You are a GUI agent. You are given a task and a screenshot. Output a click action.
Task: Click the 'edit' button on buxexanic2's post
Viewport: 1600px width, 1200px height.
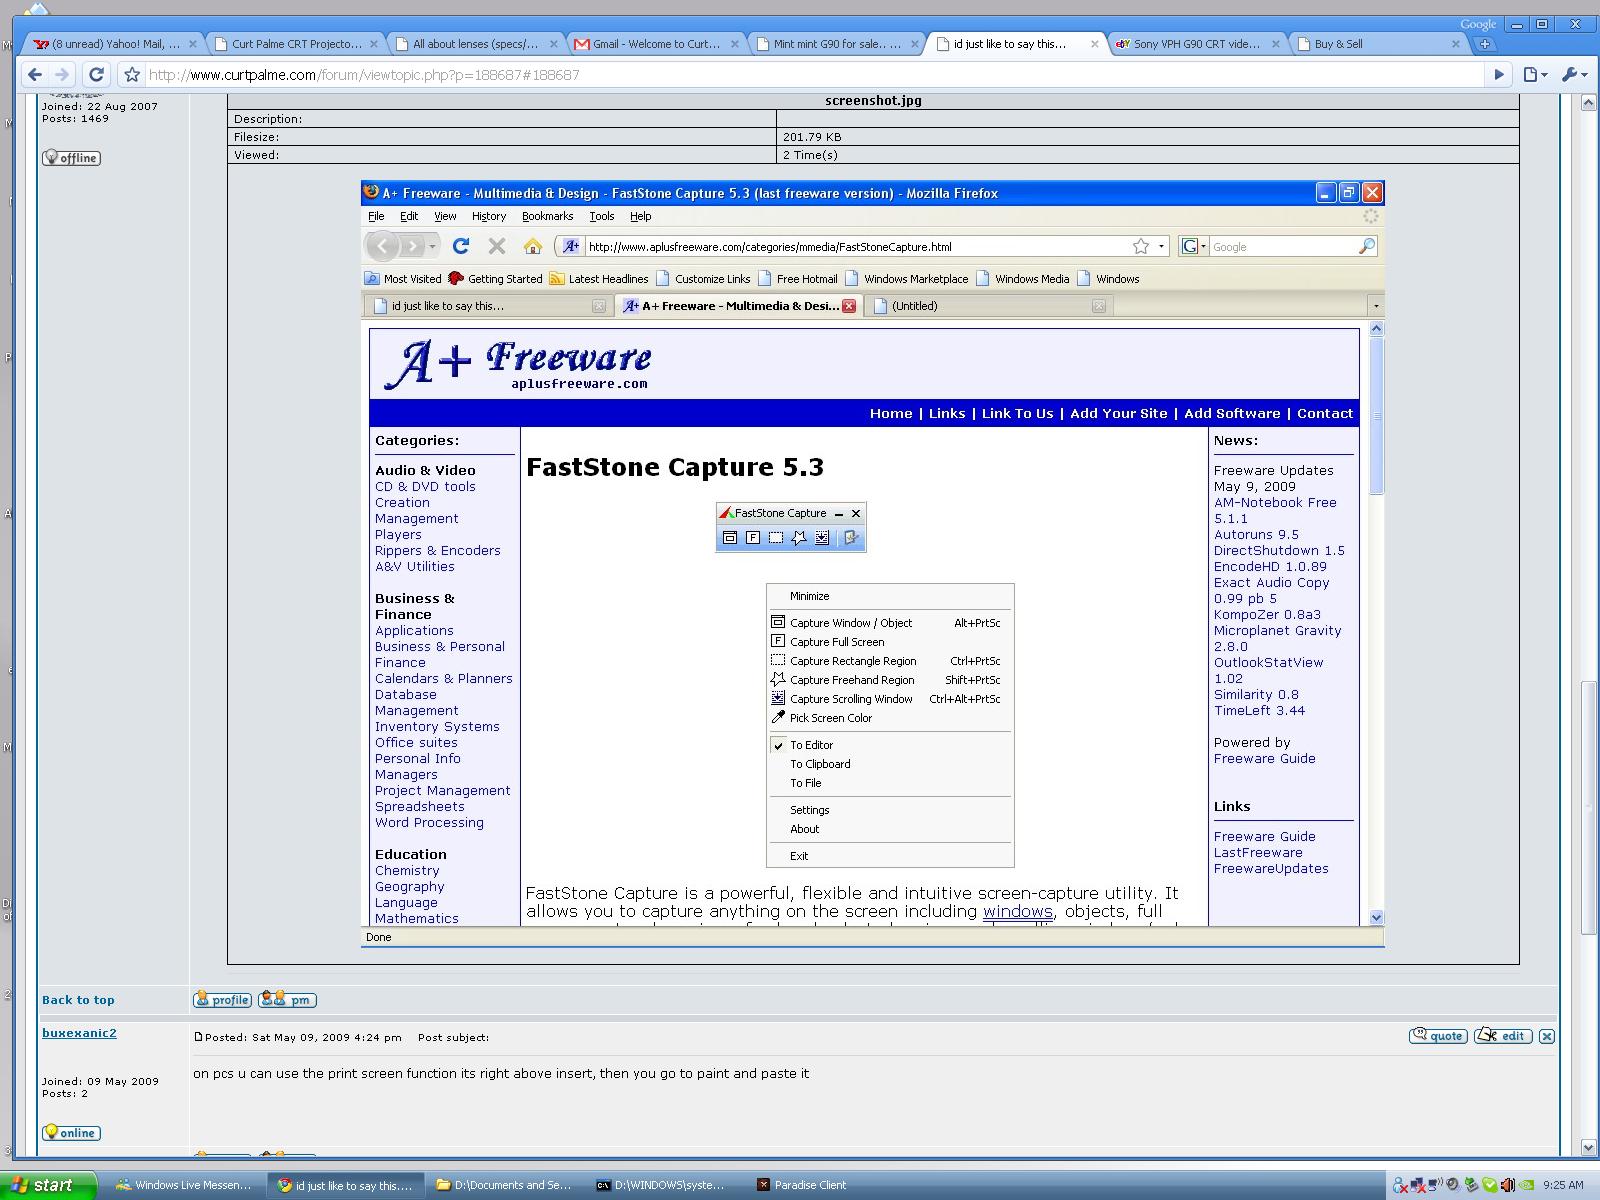point(1503,1036)
